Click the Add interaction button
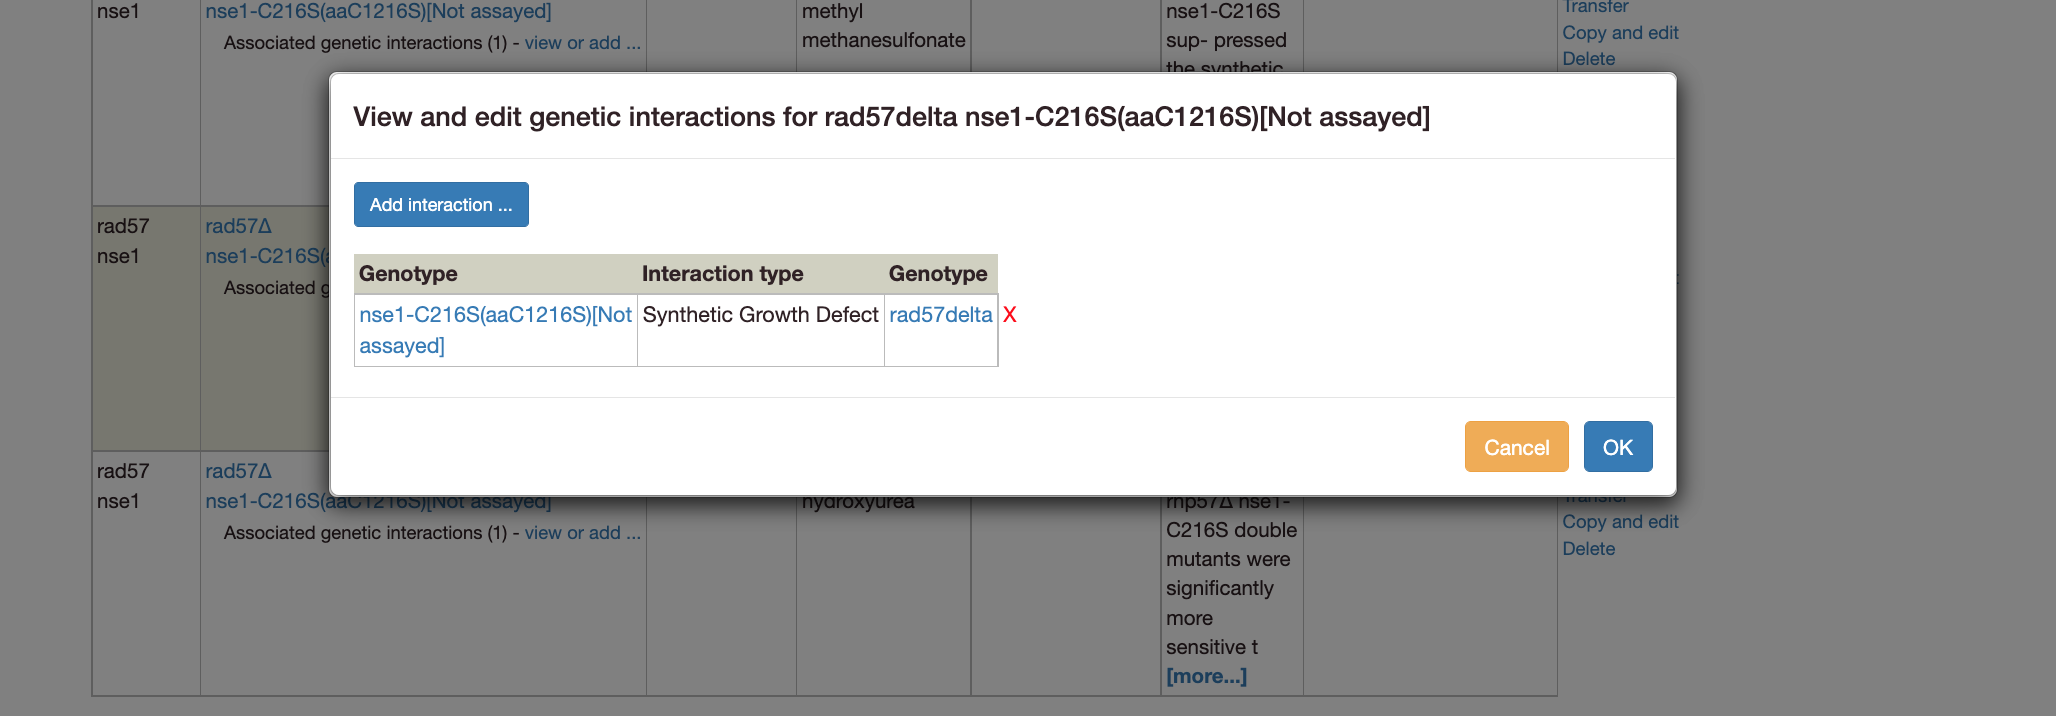Screen dimensions: 2056x716 (x=440, y=204)
